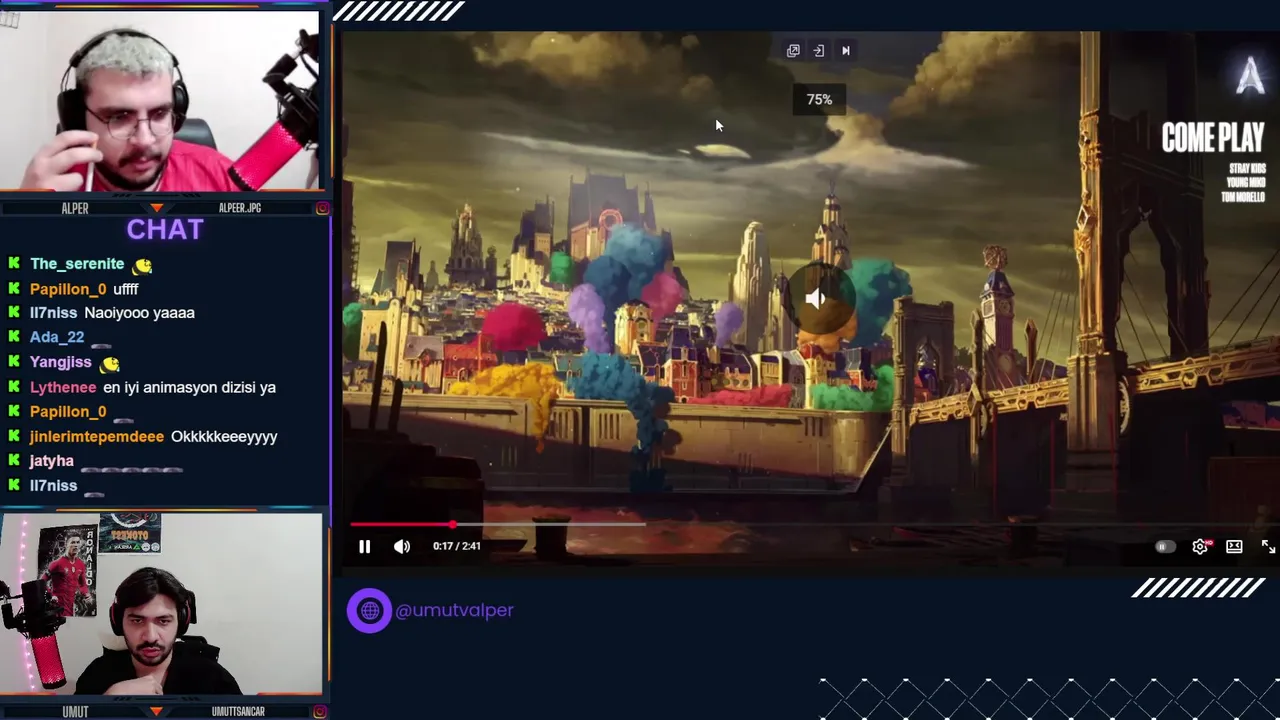Click Lythenee username in chat

click(63, 387)
